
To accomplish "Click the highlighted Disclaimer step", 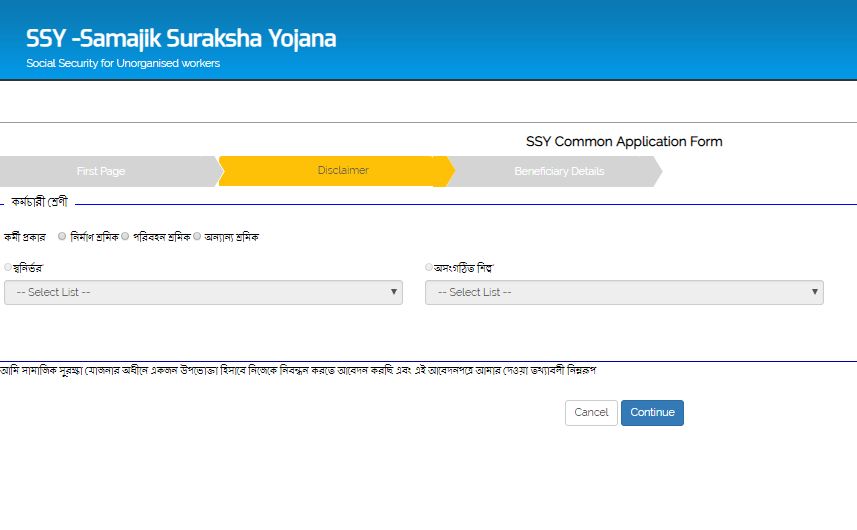I will click(x=343, y=171).
